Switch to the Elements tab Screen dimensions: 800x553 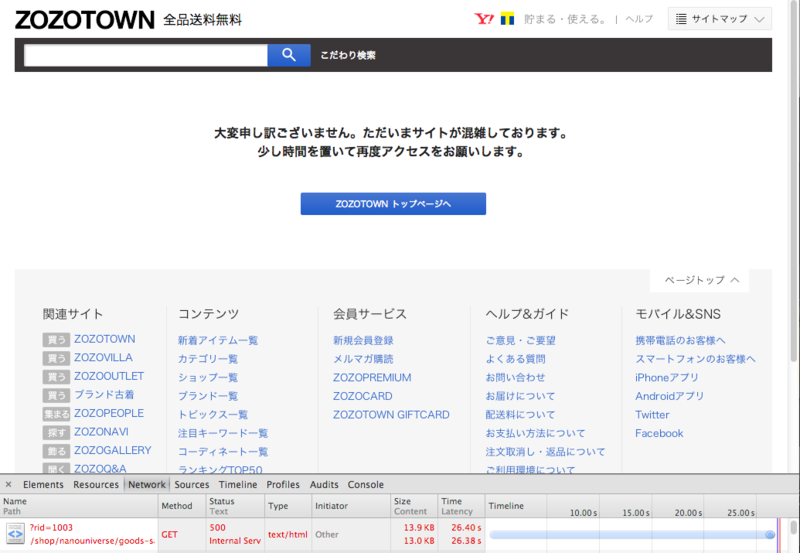pyautogui.click(x=43, y=485)
